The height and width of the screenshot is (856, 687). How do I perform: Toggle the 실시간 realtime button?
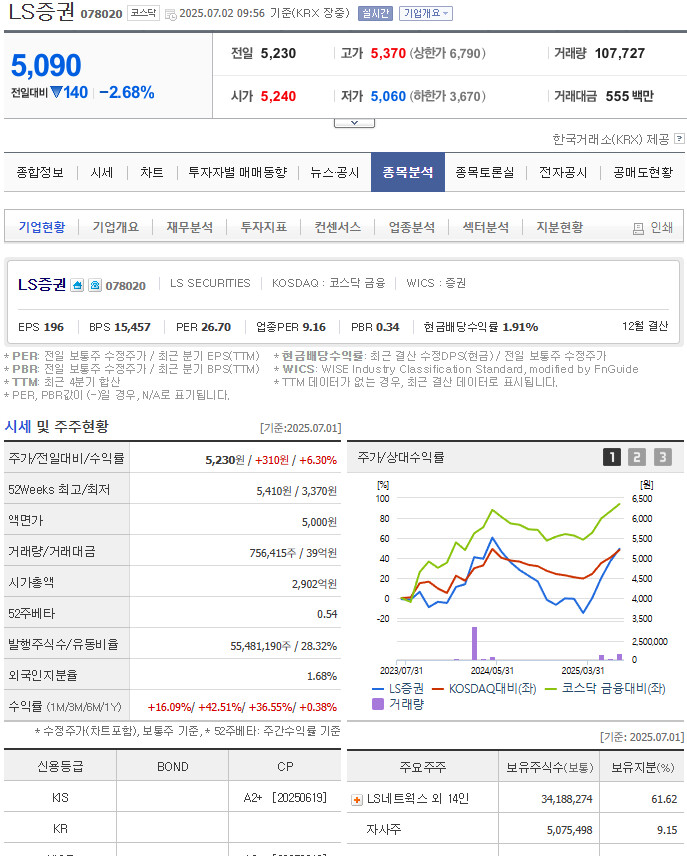(x=375, y=13)
